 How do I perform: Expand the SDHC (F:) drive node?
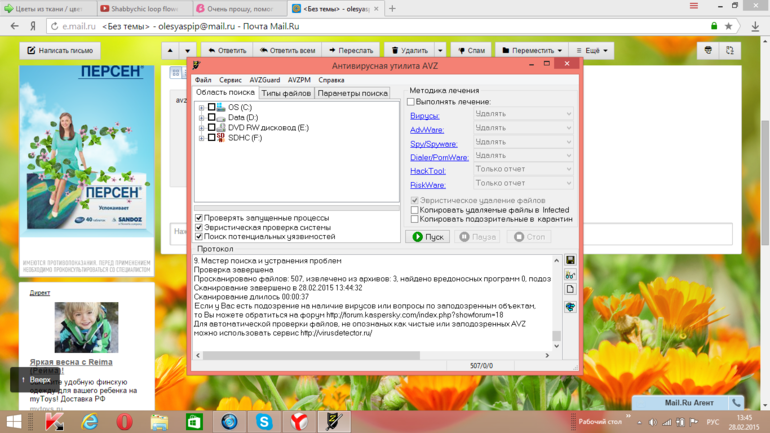coord(201,138)
